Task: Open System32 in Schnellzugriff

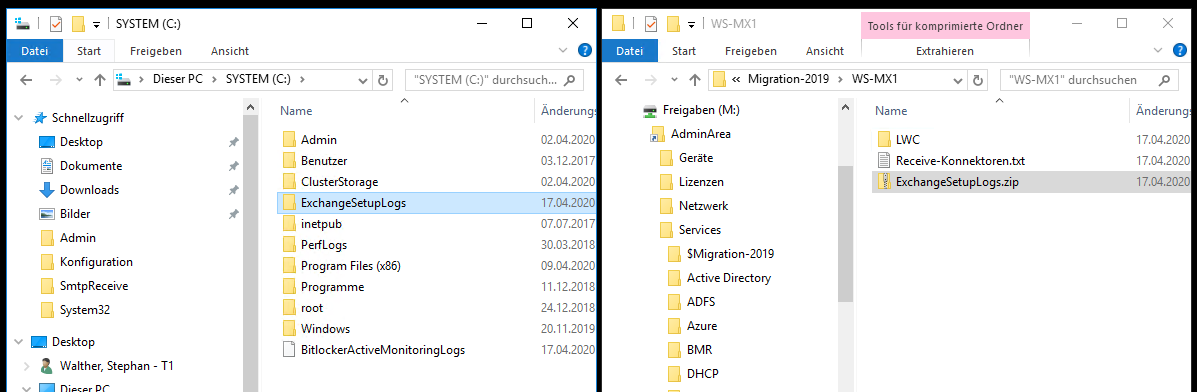Action: click(x=85, y=309)
